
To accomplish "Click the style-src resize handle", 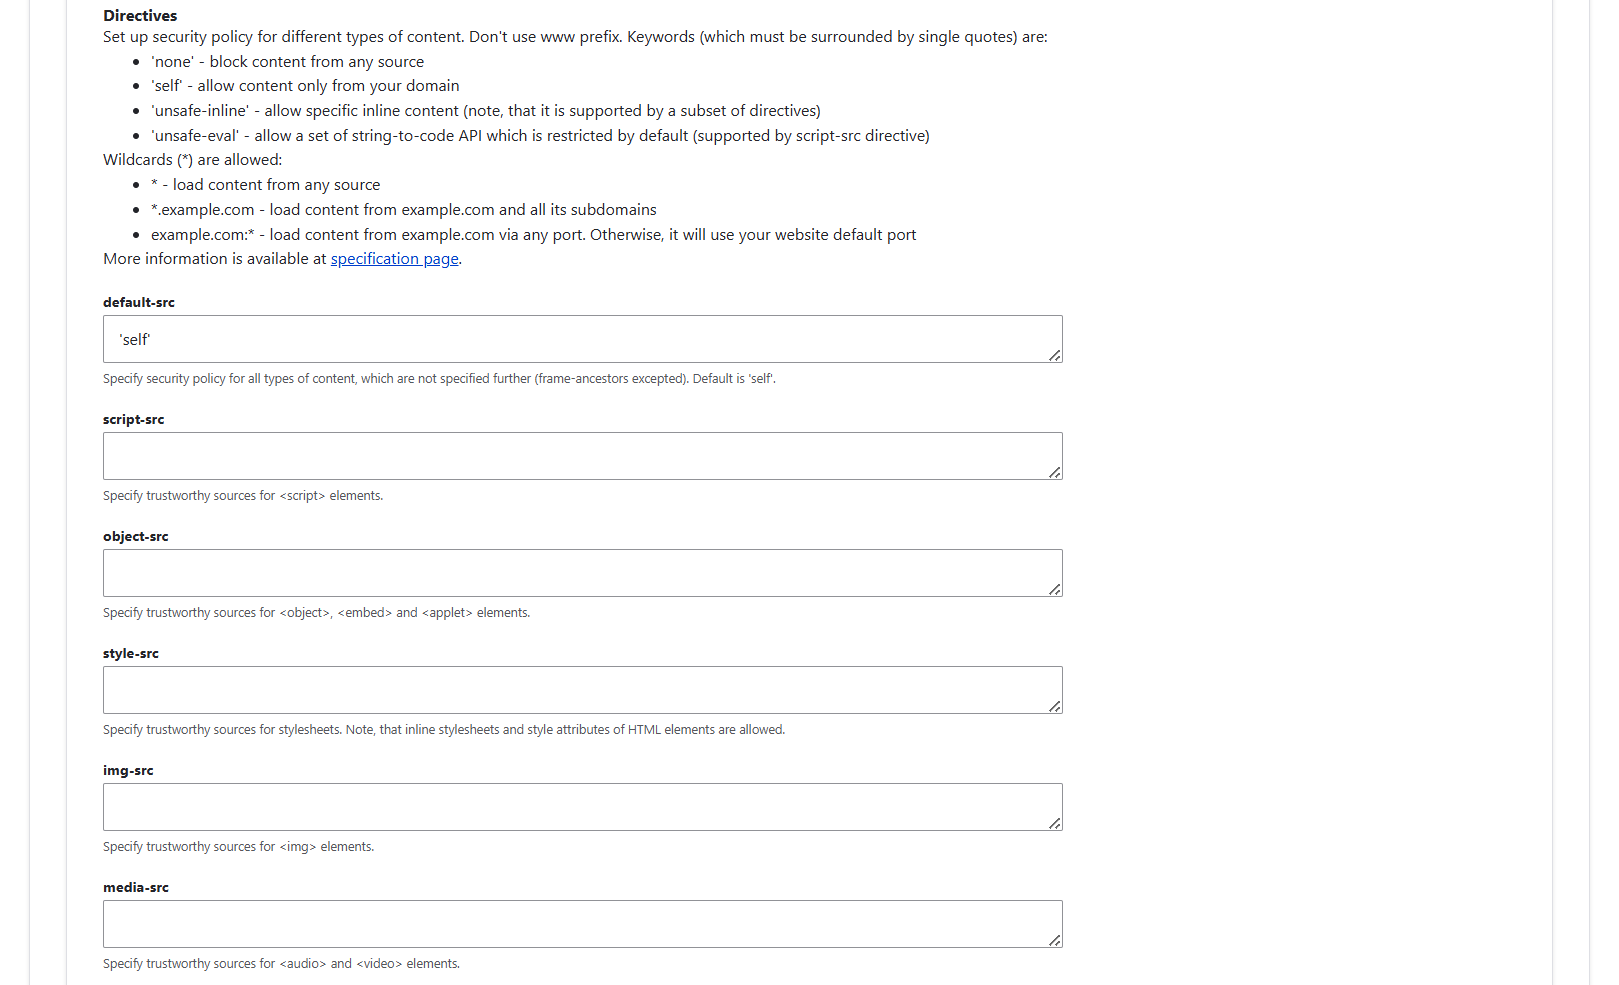I will pos(1054,705).
